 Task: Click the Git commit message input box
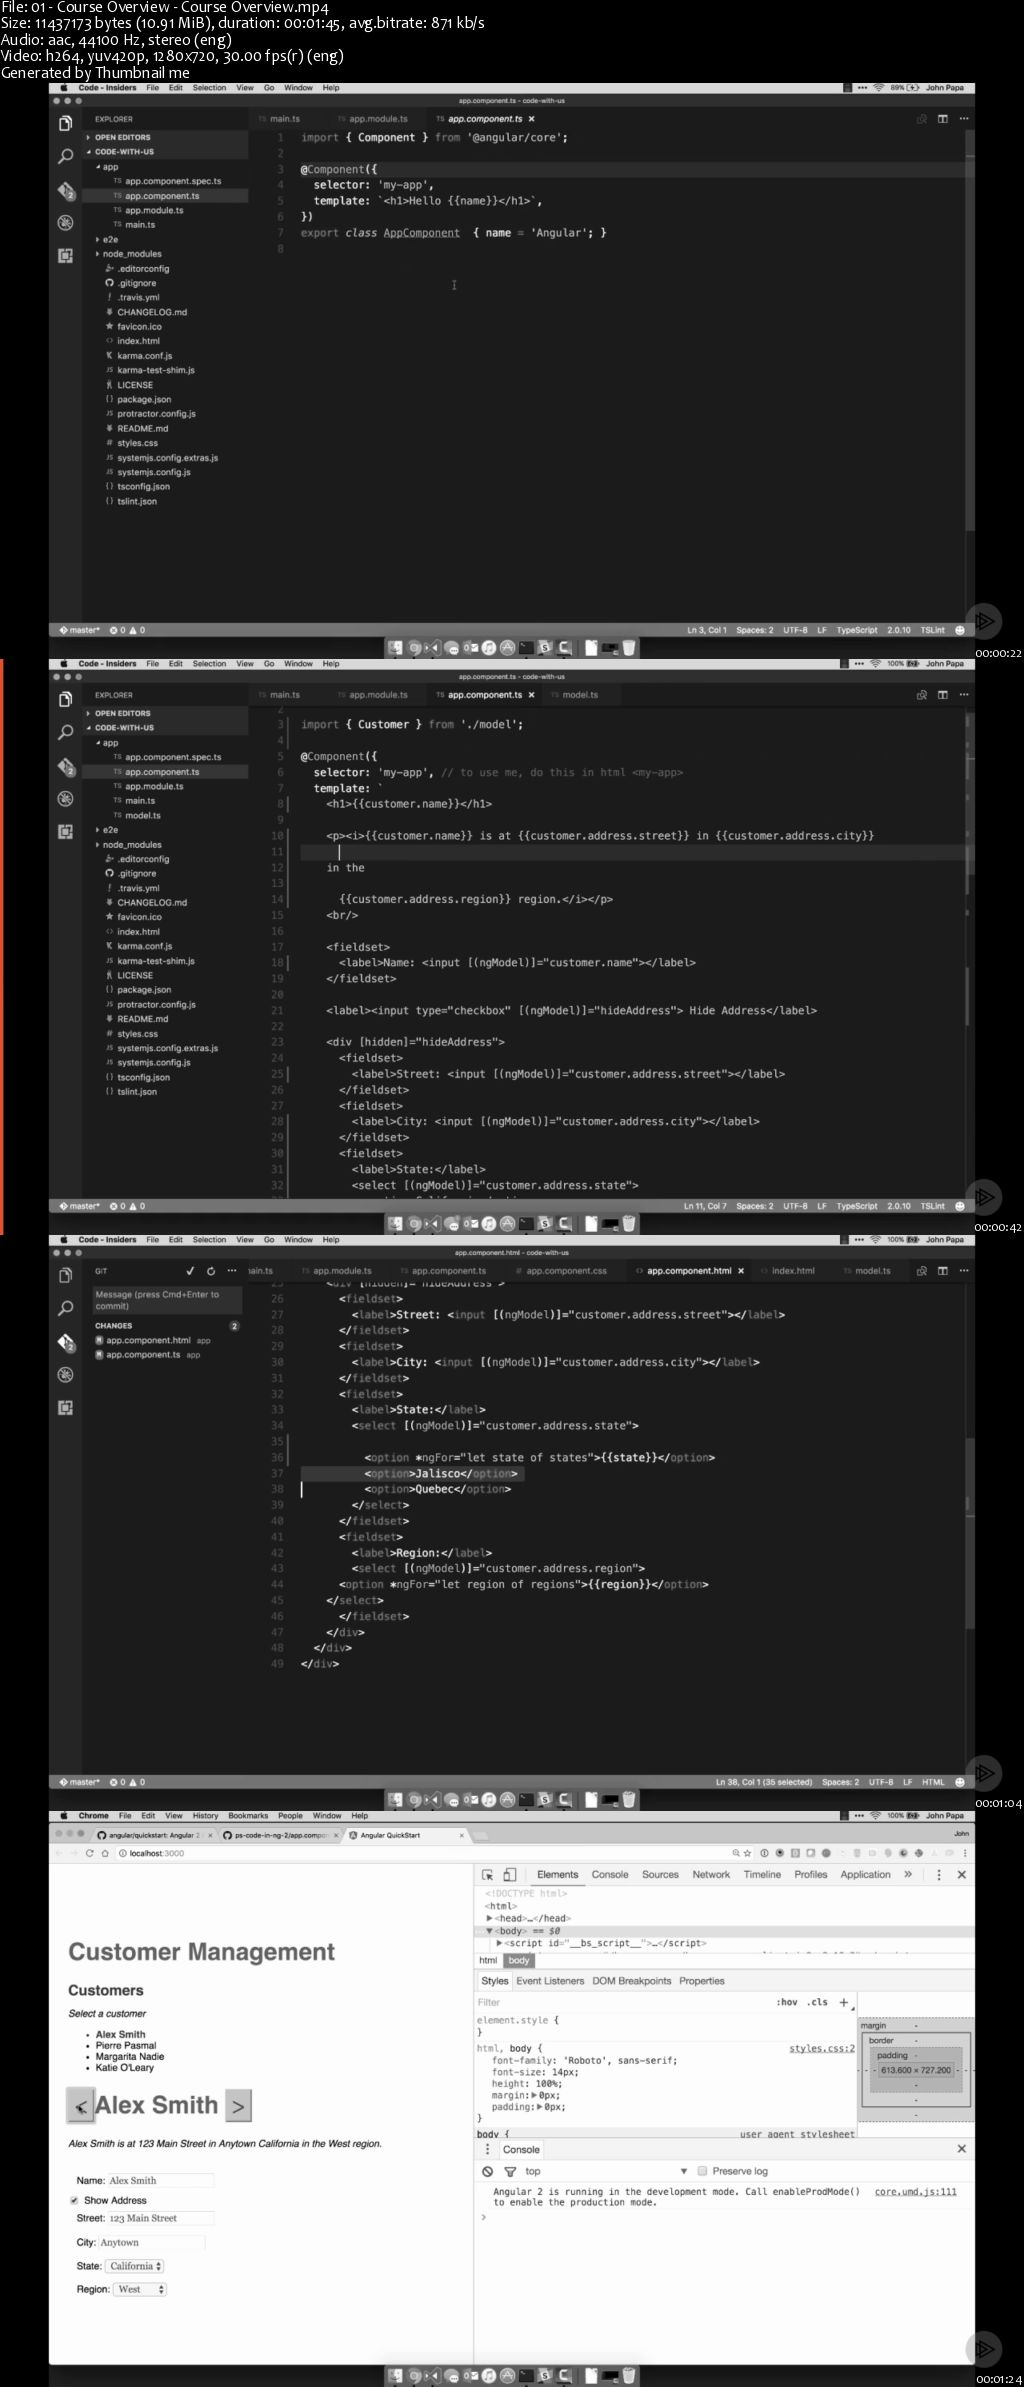[x=168, y=1300]
